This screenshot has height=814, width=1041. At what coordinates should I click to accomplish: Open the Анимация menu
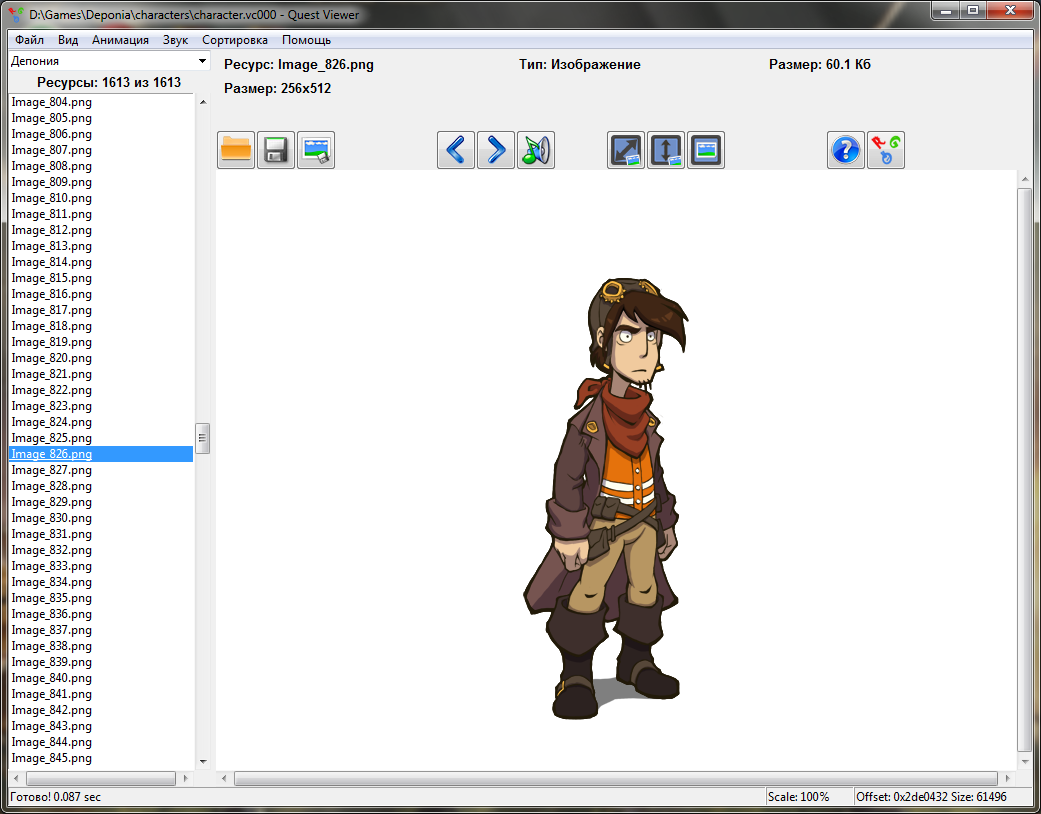pyautogui.click(x=120, y=40)
